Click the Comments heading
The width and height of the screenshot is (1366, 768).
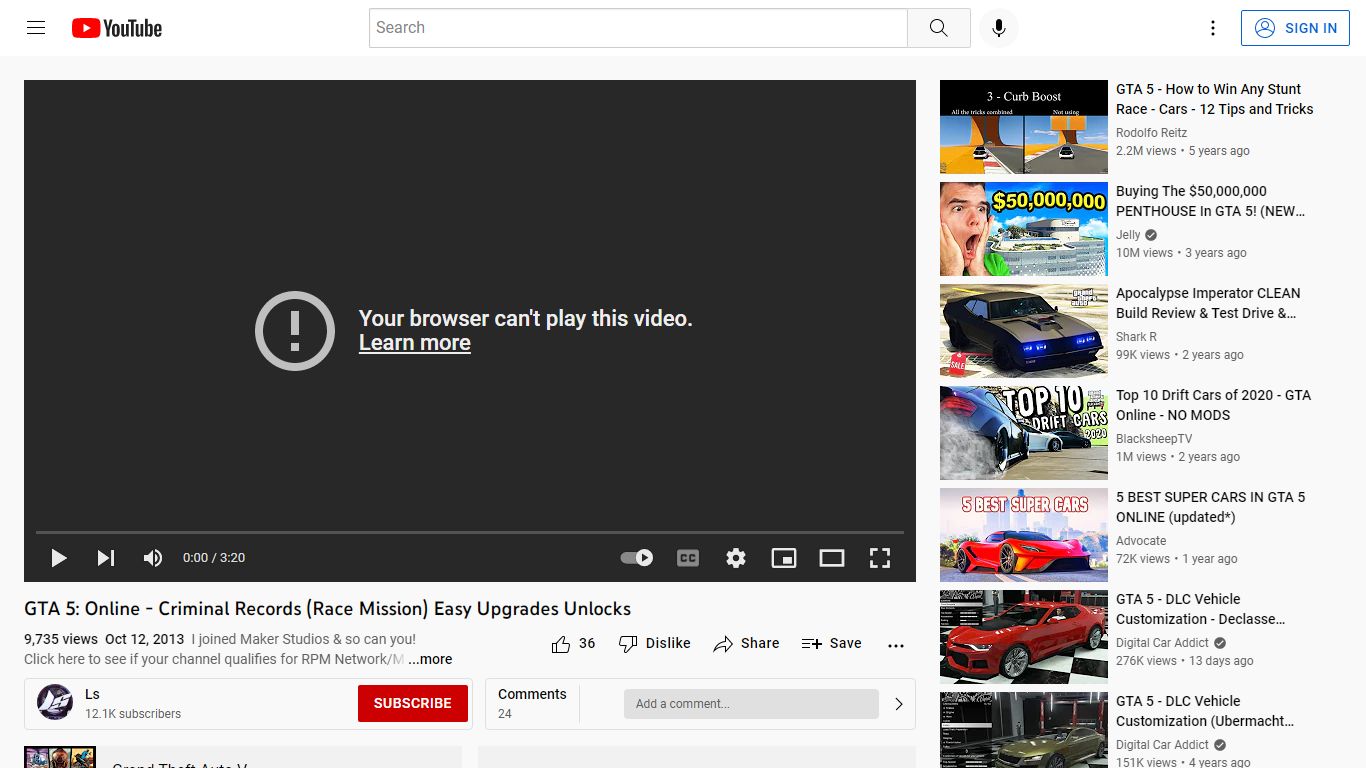(x=532, y=694)
